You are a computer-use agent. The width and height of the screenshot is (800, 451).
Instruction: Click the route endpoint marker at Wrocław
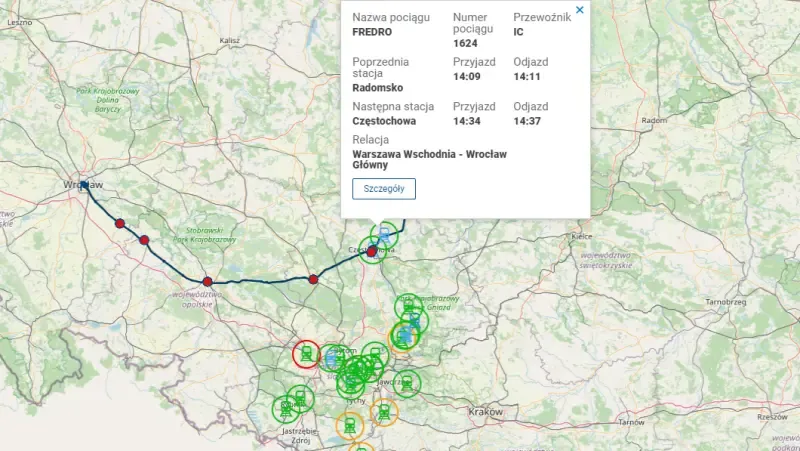click(84, 185)
